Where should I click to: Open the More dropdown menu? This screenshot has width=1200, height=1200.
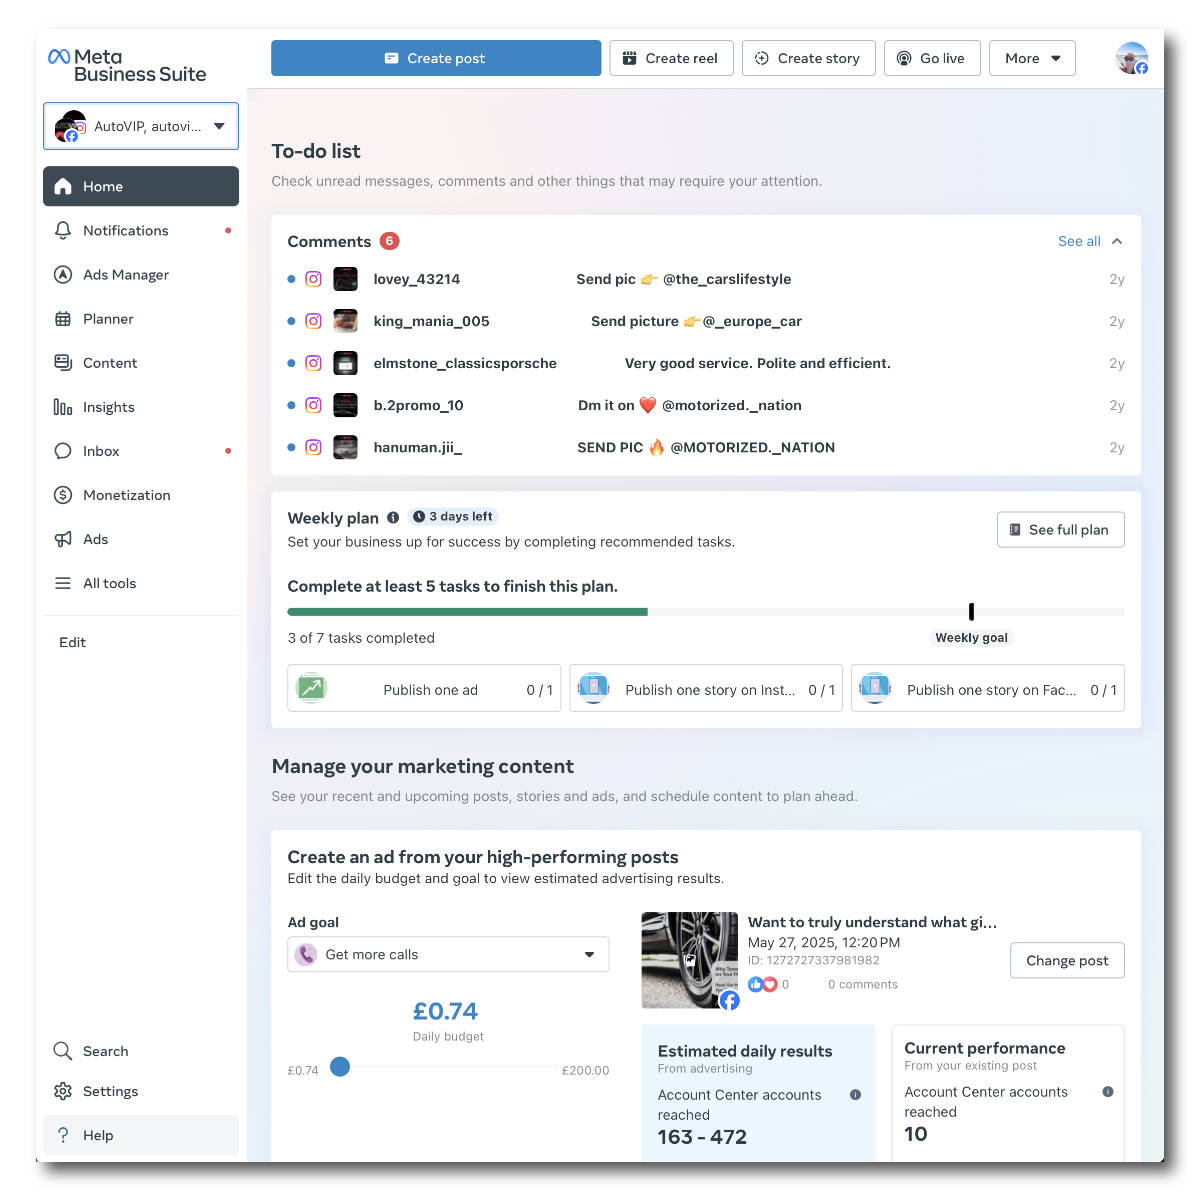pyautogui.click(x=1032, y=58)
